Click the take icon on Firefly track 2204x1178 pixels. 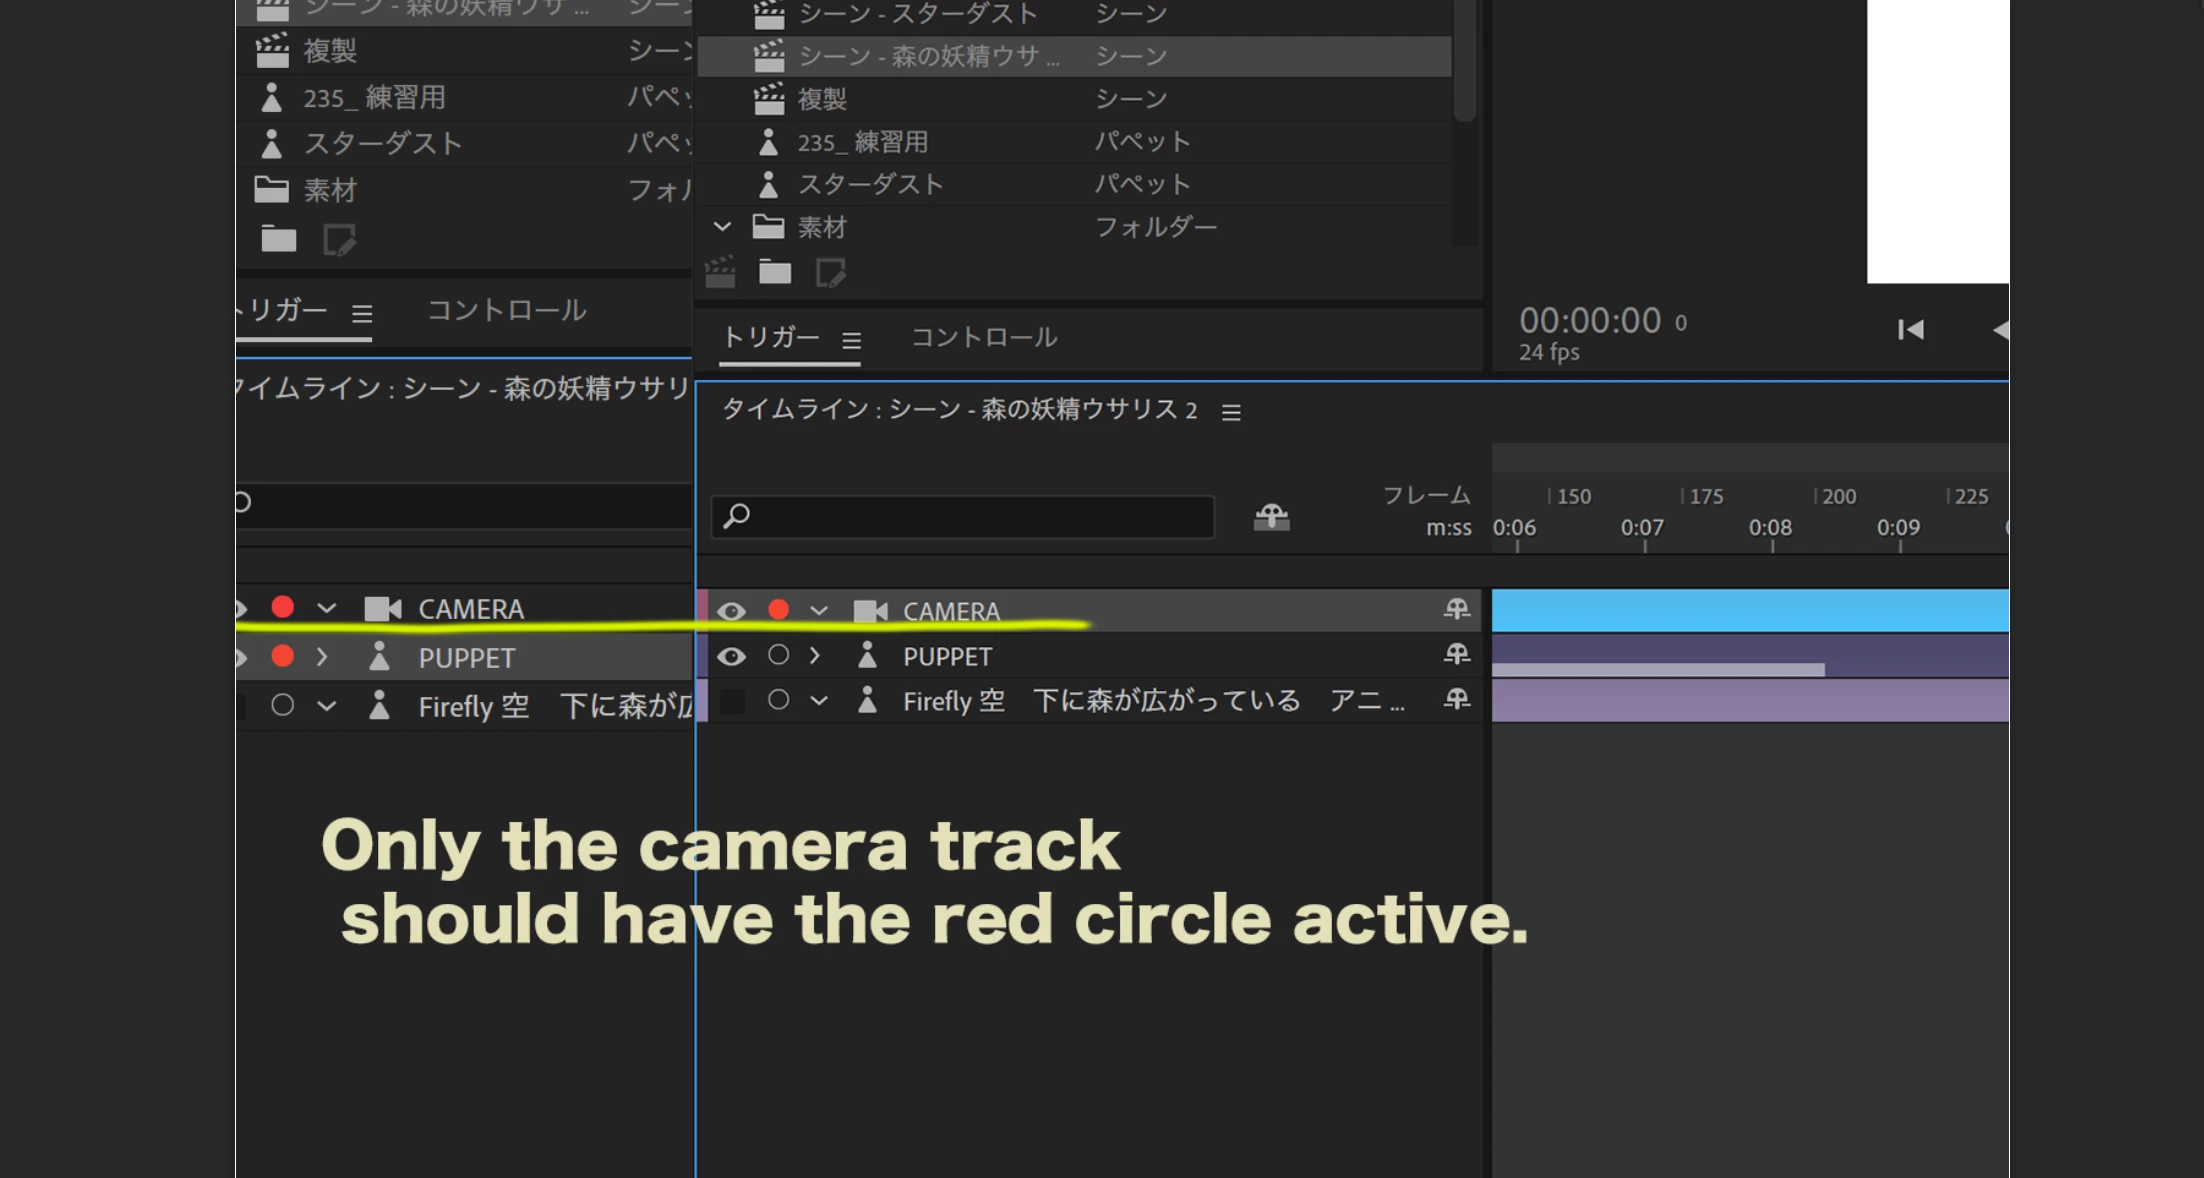pyautogui.click(x=1456, y=699)
